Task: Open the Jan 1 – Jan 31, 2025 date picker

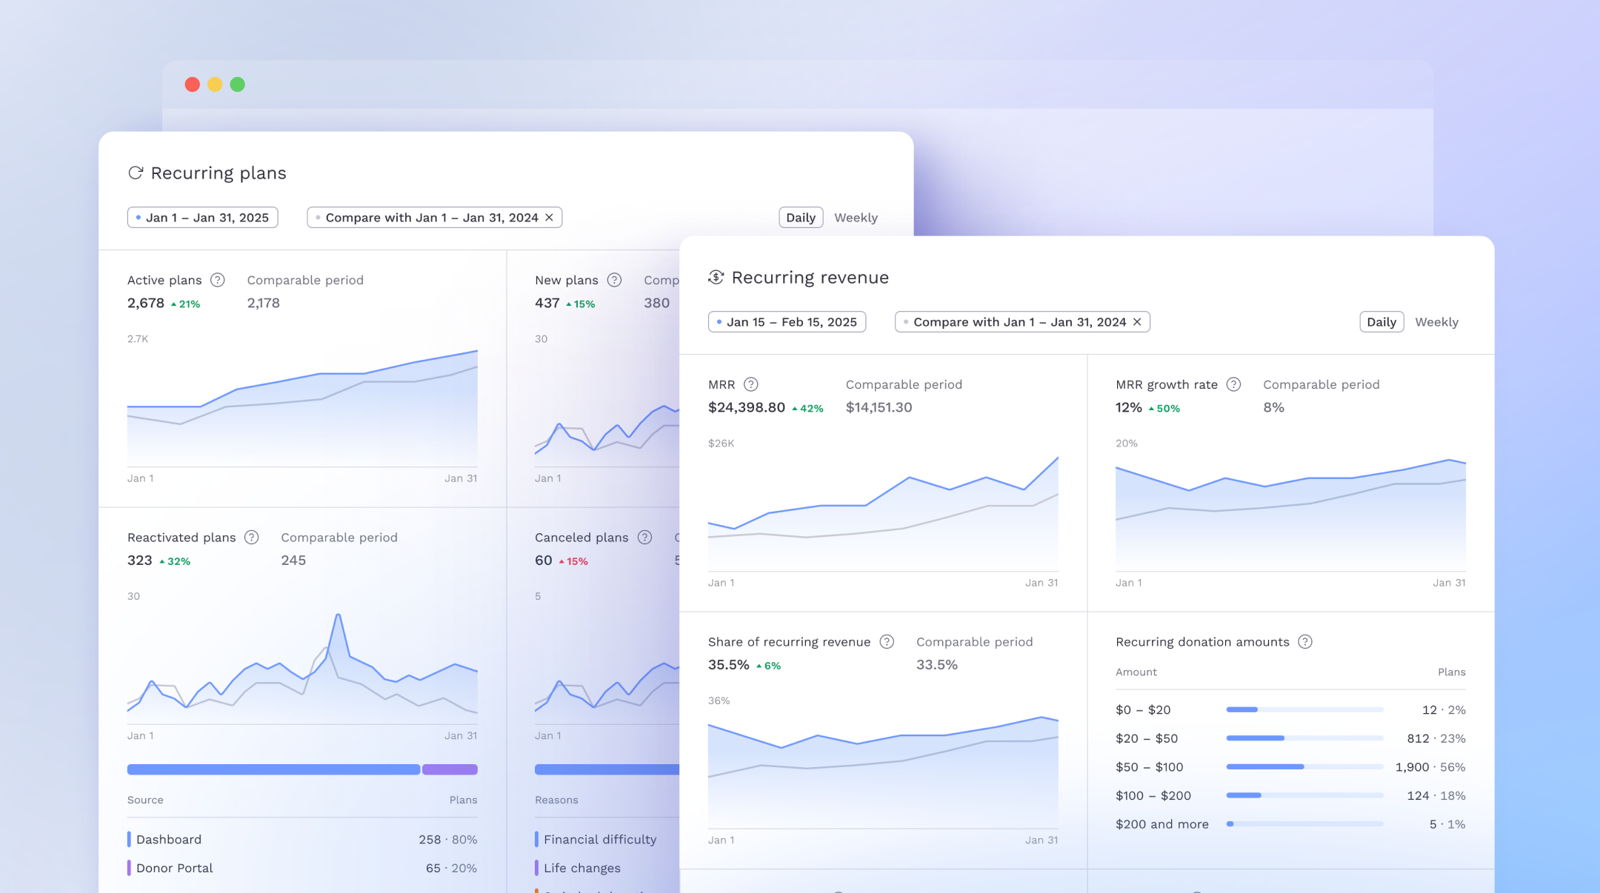Action: click(203, 218)
